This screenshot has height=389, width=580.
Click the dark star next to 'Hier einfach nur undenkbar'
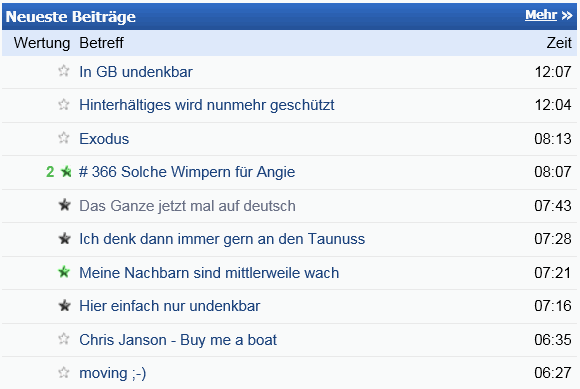[x=64, y=305]
